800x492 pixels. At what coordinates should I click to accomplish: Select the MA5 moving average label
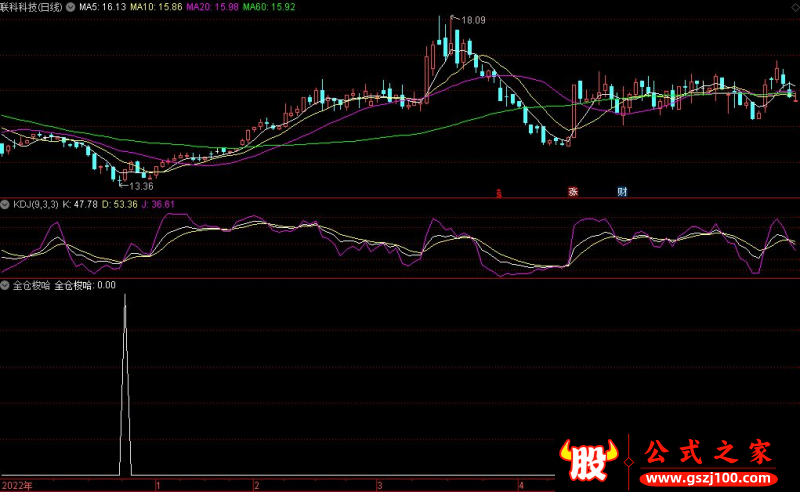(x=102, y=6)
